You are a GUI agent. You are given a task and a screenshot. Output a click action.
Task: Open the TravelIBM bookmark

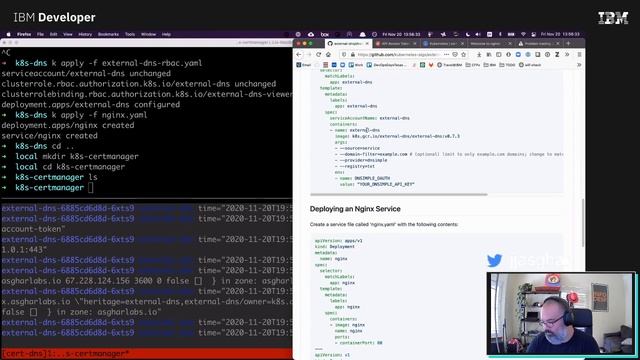point(450,65)
